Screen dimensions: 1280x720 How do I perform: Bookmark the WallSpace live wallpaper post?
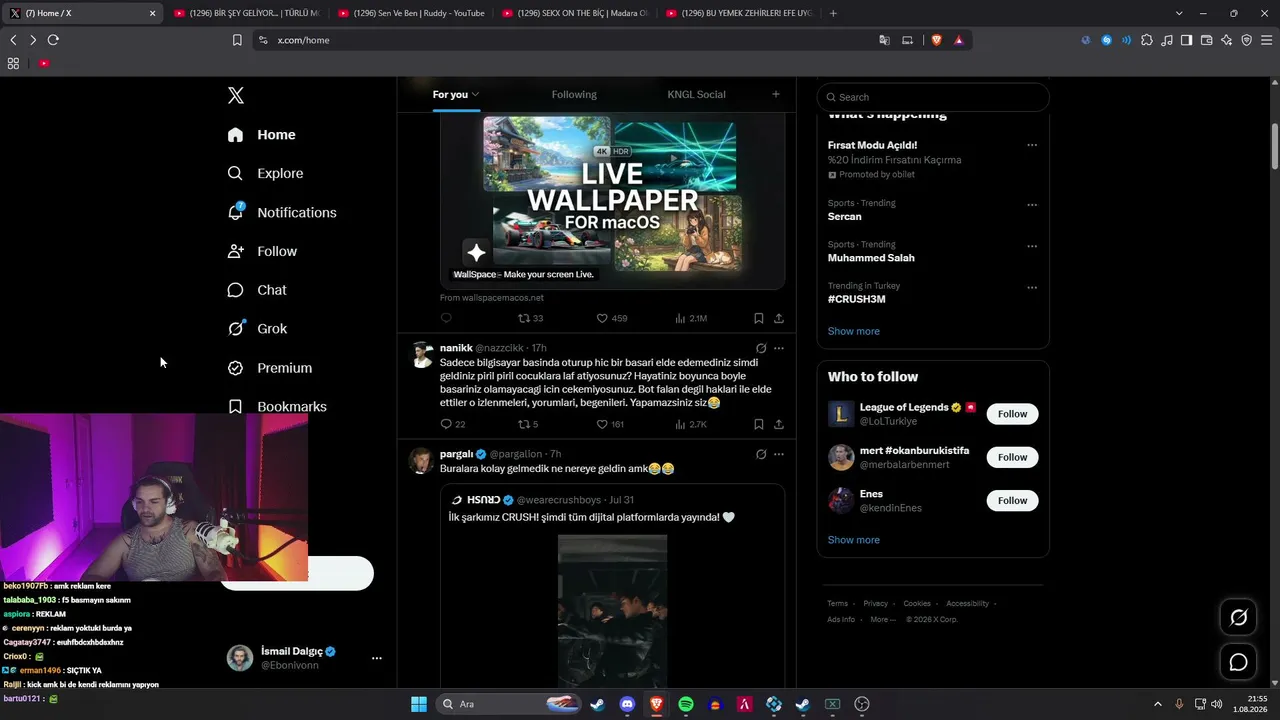point(759,318)
